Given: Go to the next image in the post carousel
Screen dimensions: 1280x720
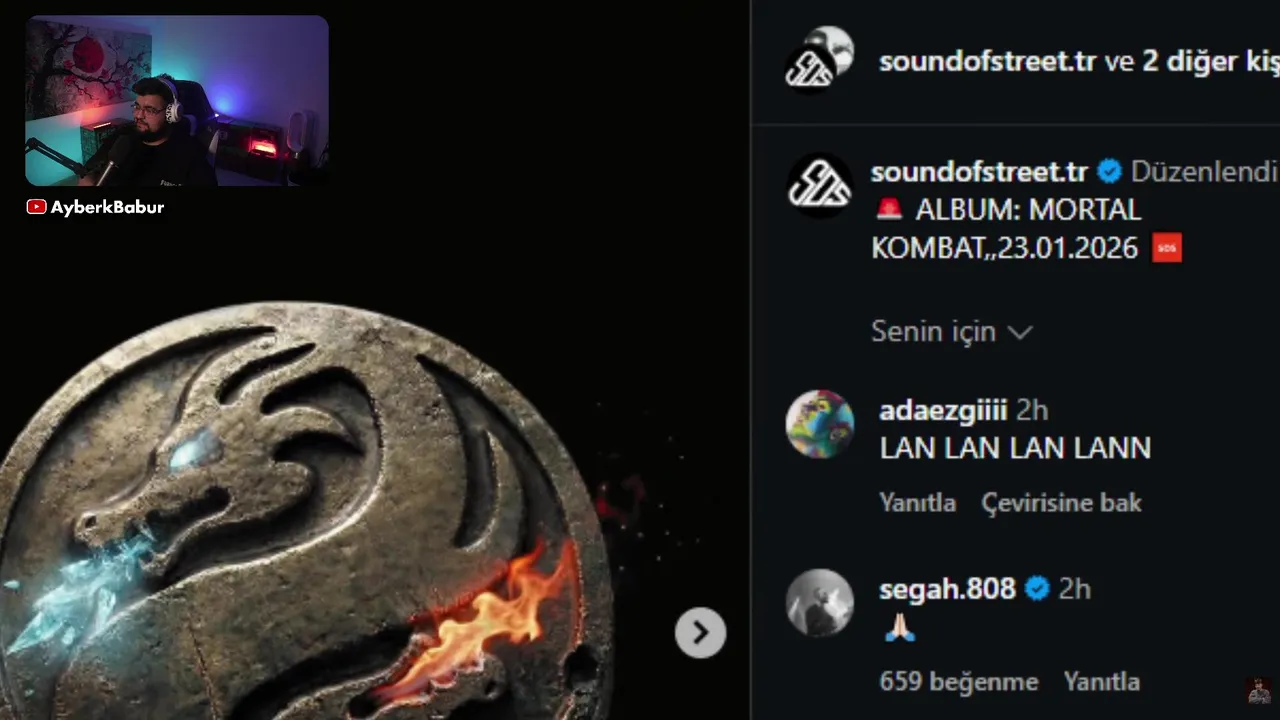Looking at the screenshot, I should point(700,633).
